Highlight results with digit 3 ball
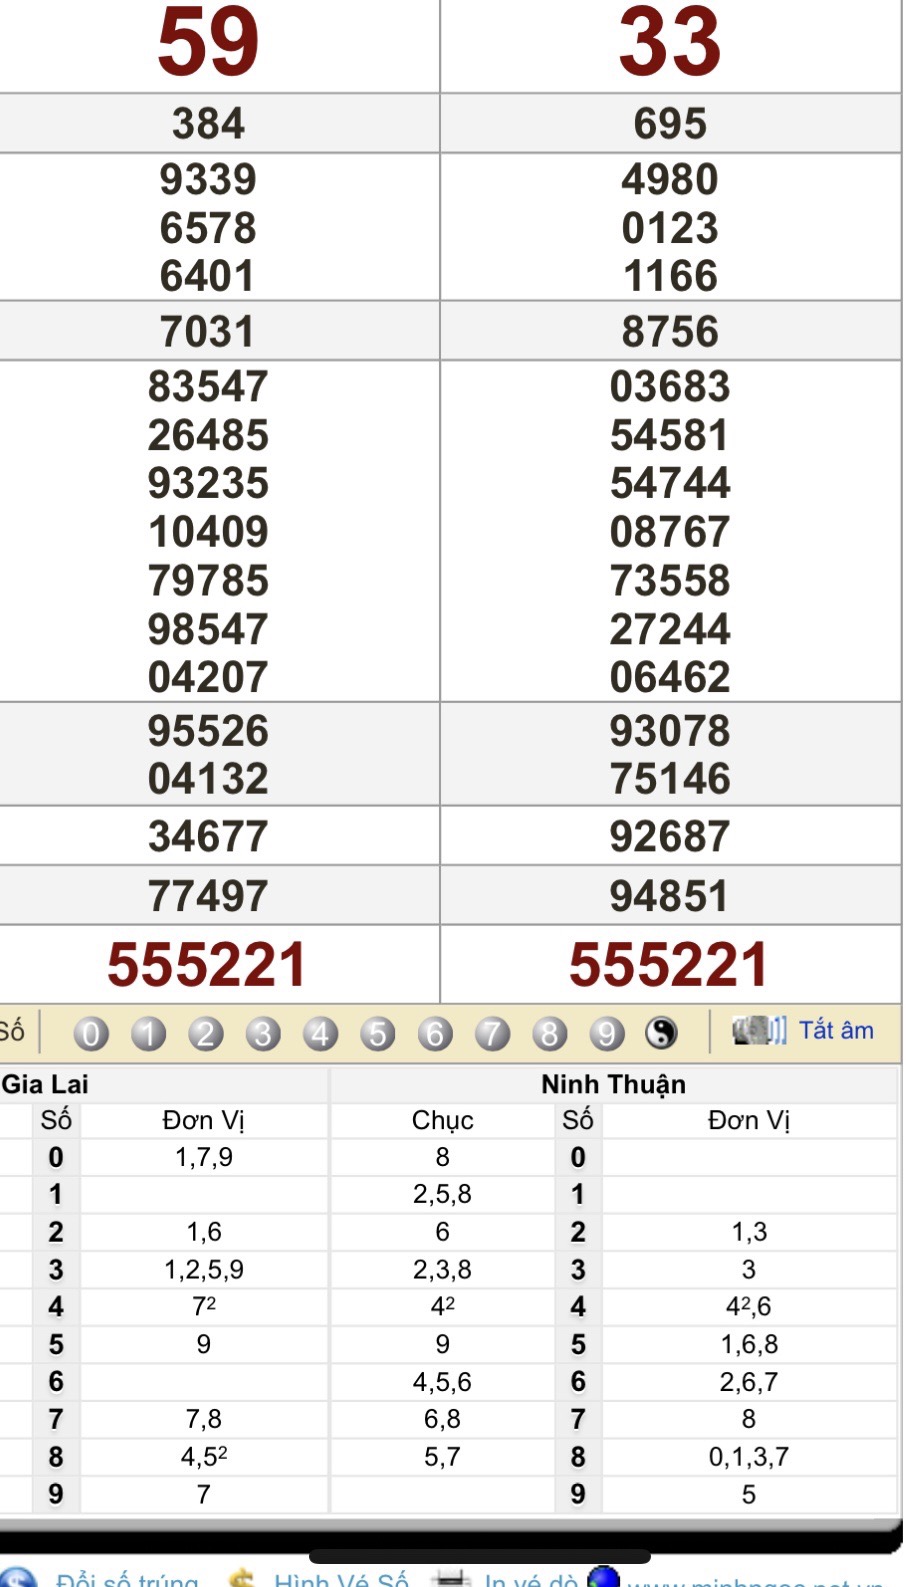The height and width of the screenshot is (1587, 906). tap(263, 1033)
